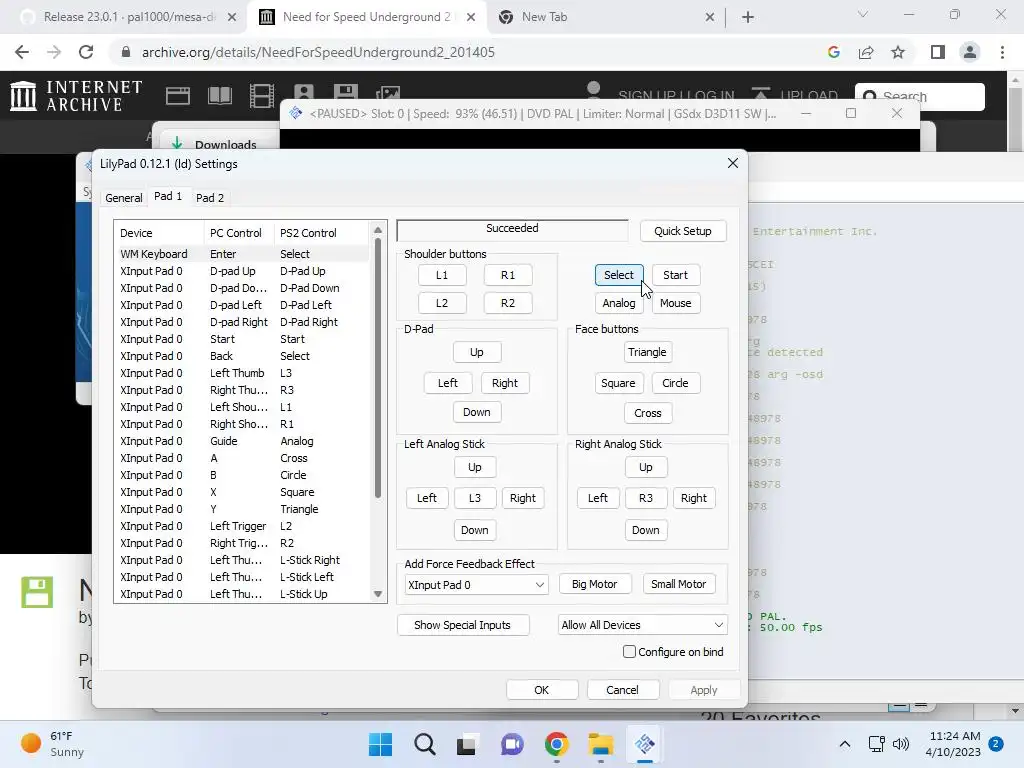Open the browser side panel icon
Screen dimensions: 1024x768
[x=938, y=52]
